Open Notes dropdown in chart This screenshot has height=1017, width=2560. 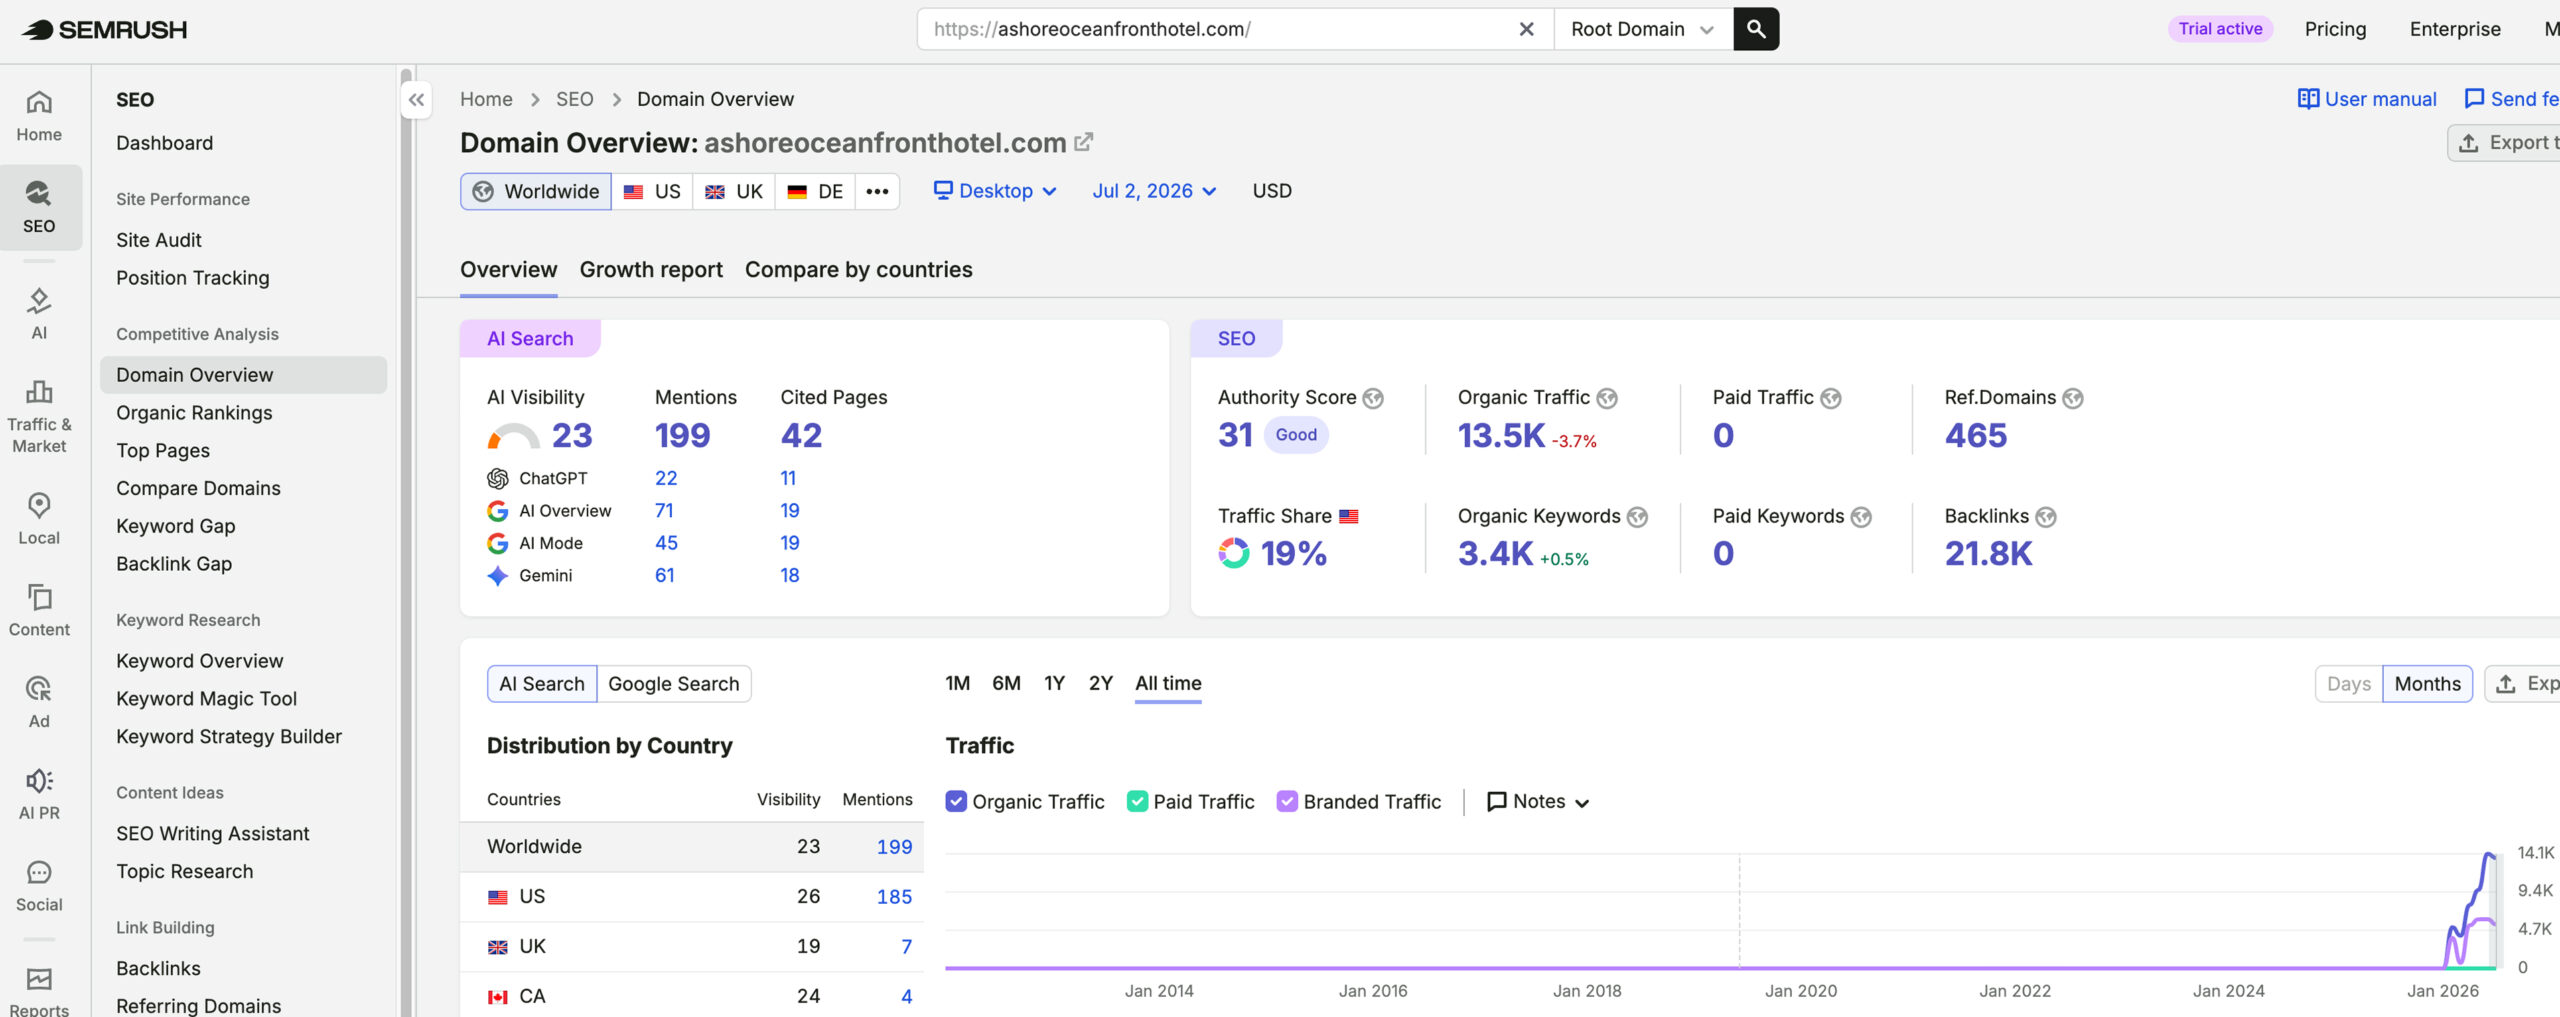1538,802
